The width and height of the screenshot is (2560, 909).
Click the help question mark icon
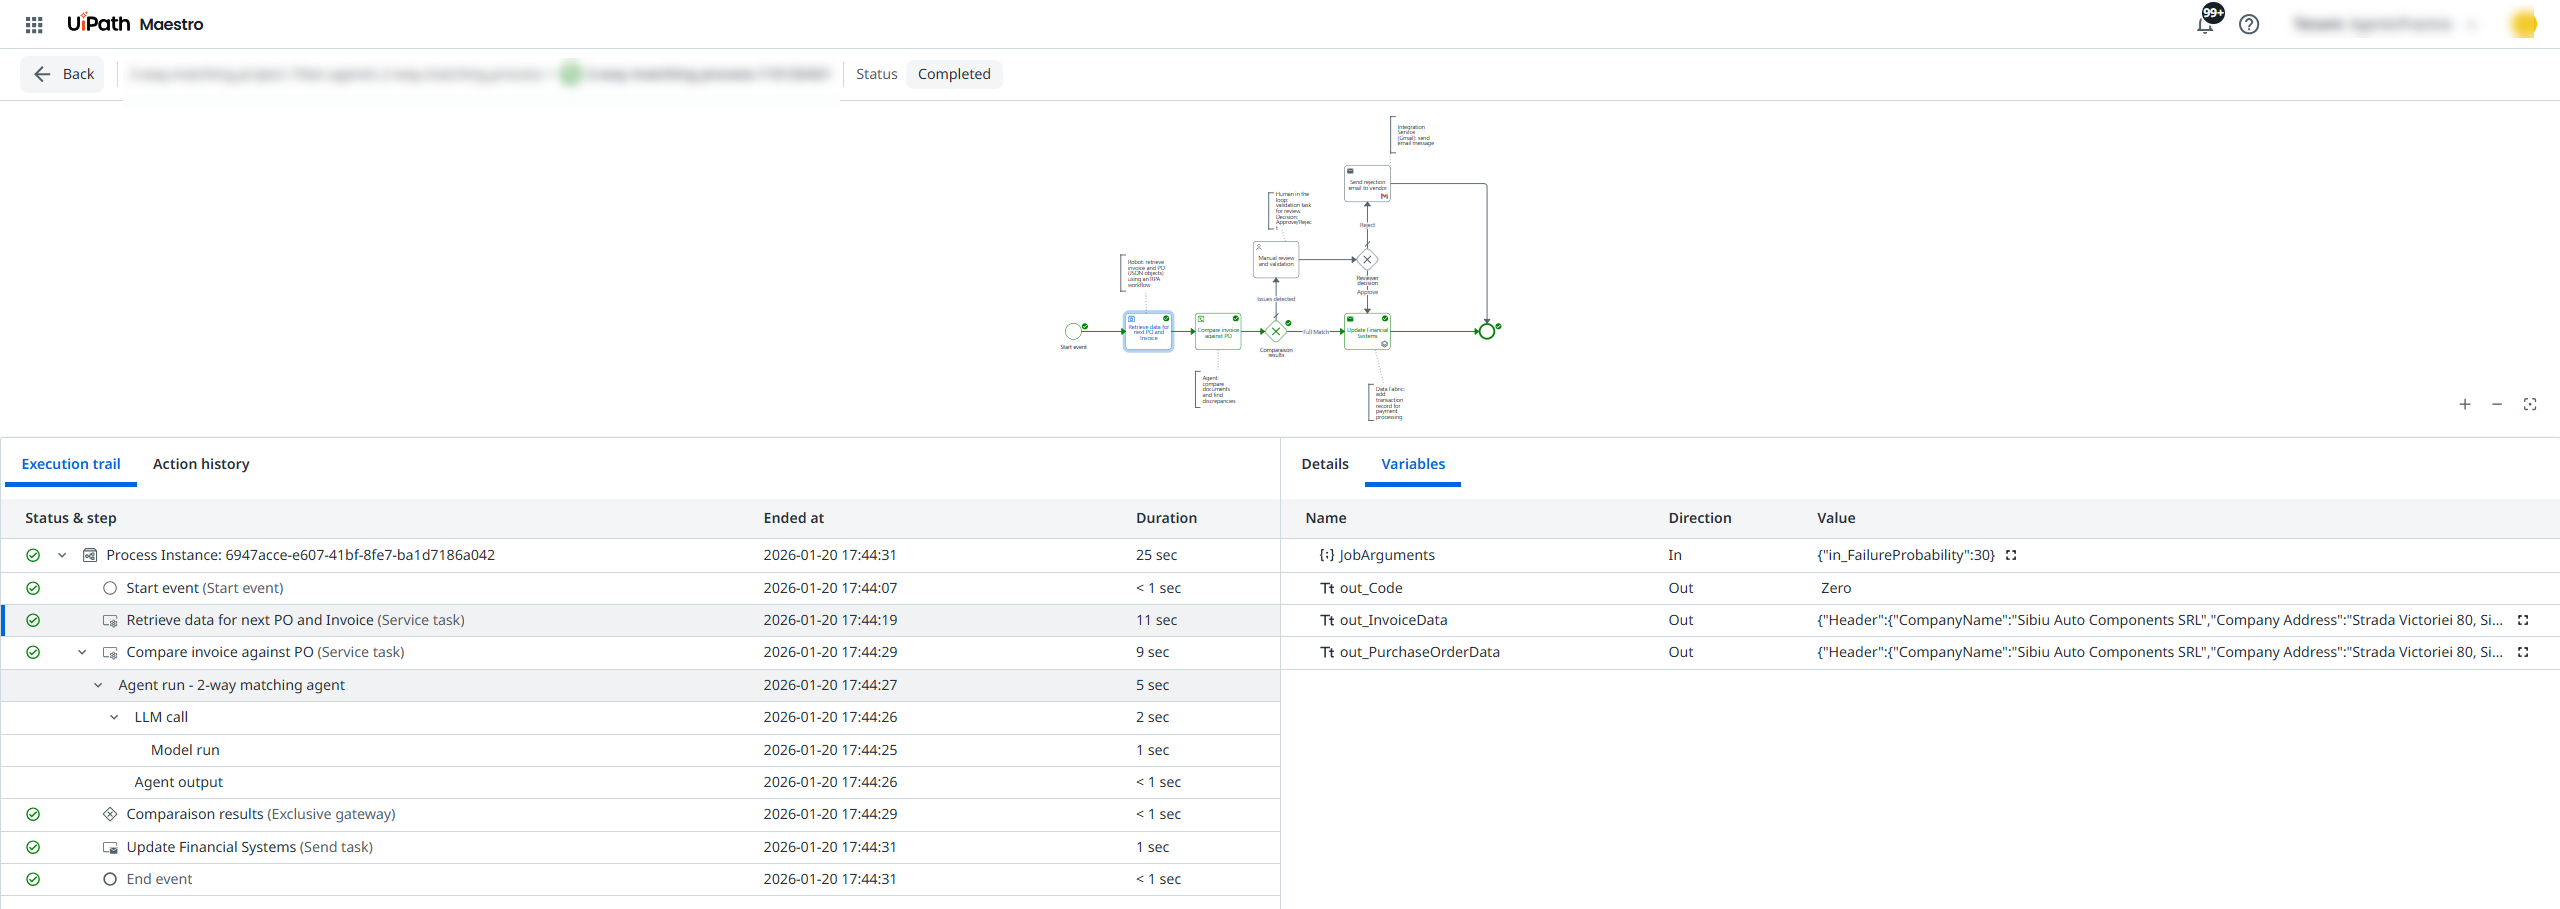[x=2249, y=24]
